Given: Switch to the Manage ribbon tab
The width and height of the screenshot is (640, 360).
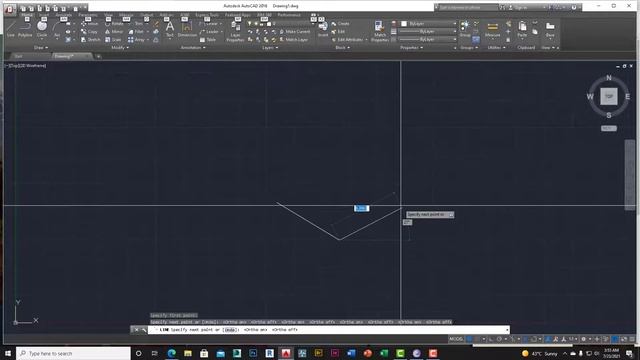Looking at the screenshot, I should 126,15.
